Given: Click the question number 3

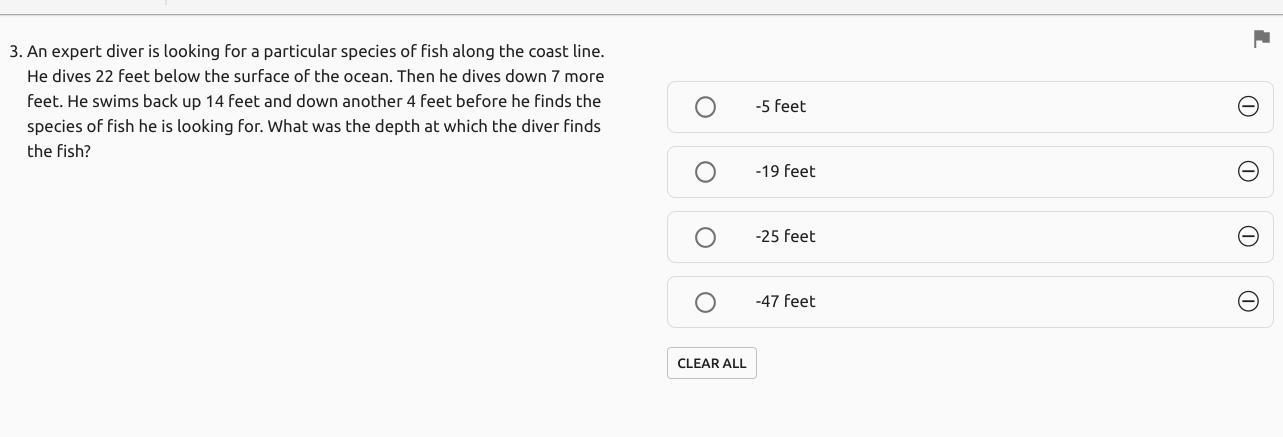Looking at the screenshot, I should (15, 51).
